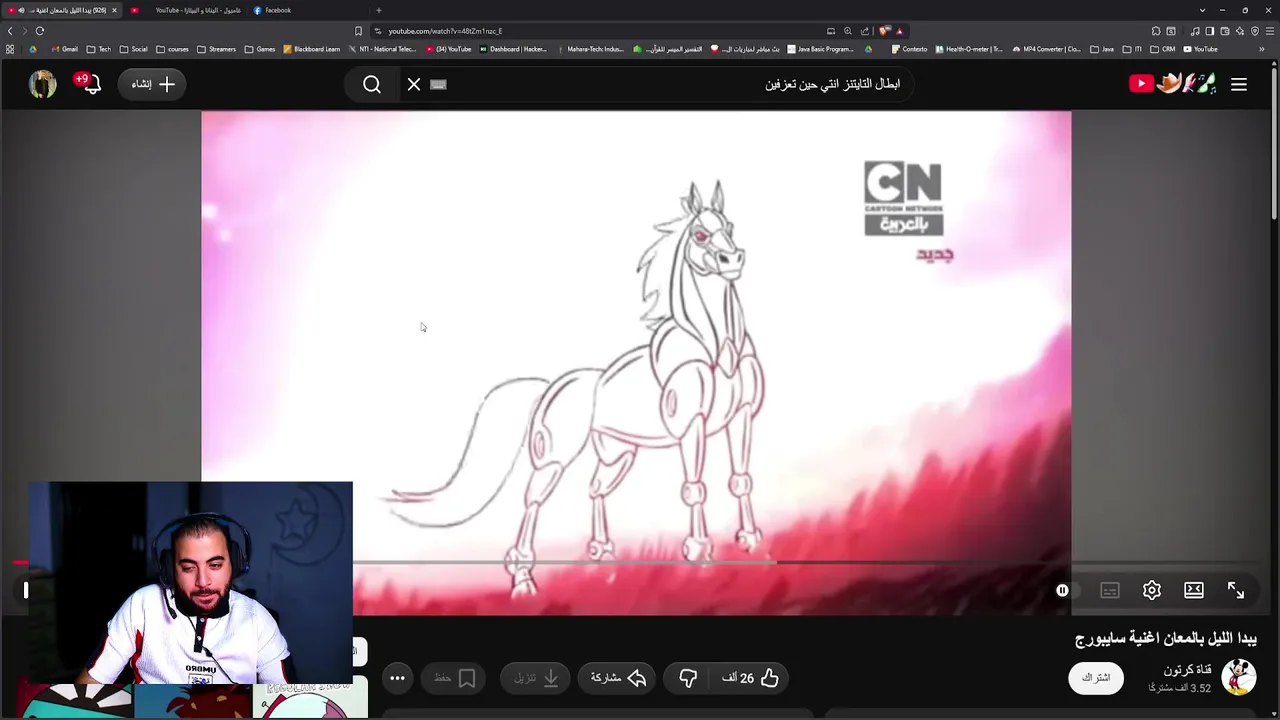Open the Brave Shields lion icon
Viewport: 1280px width, 720px height.
click(x=884, y=31)
